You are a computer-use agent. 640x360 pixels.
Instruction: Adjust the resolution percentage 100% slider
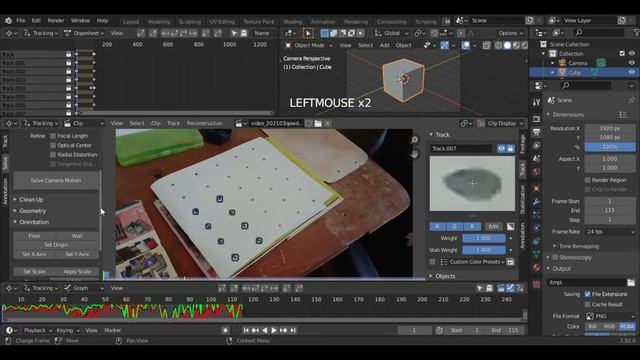pos(610,147)
